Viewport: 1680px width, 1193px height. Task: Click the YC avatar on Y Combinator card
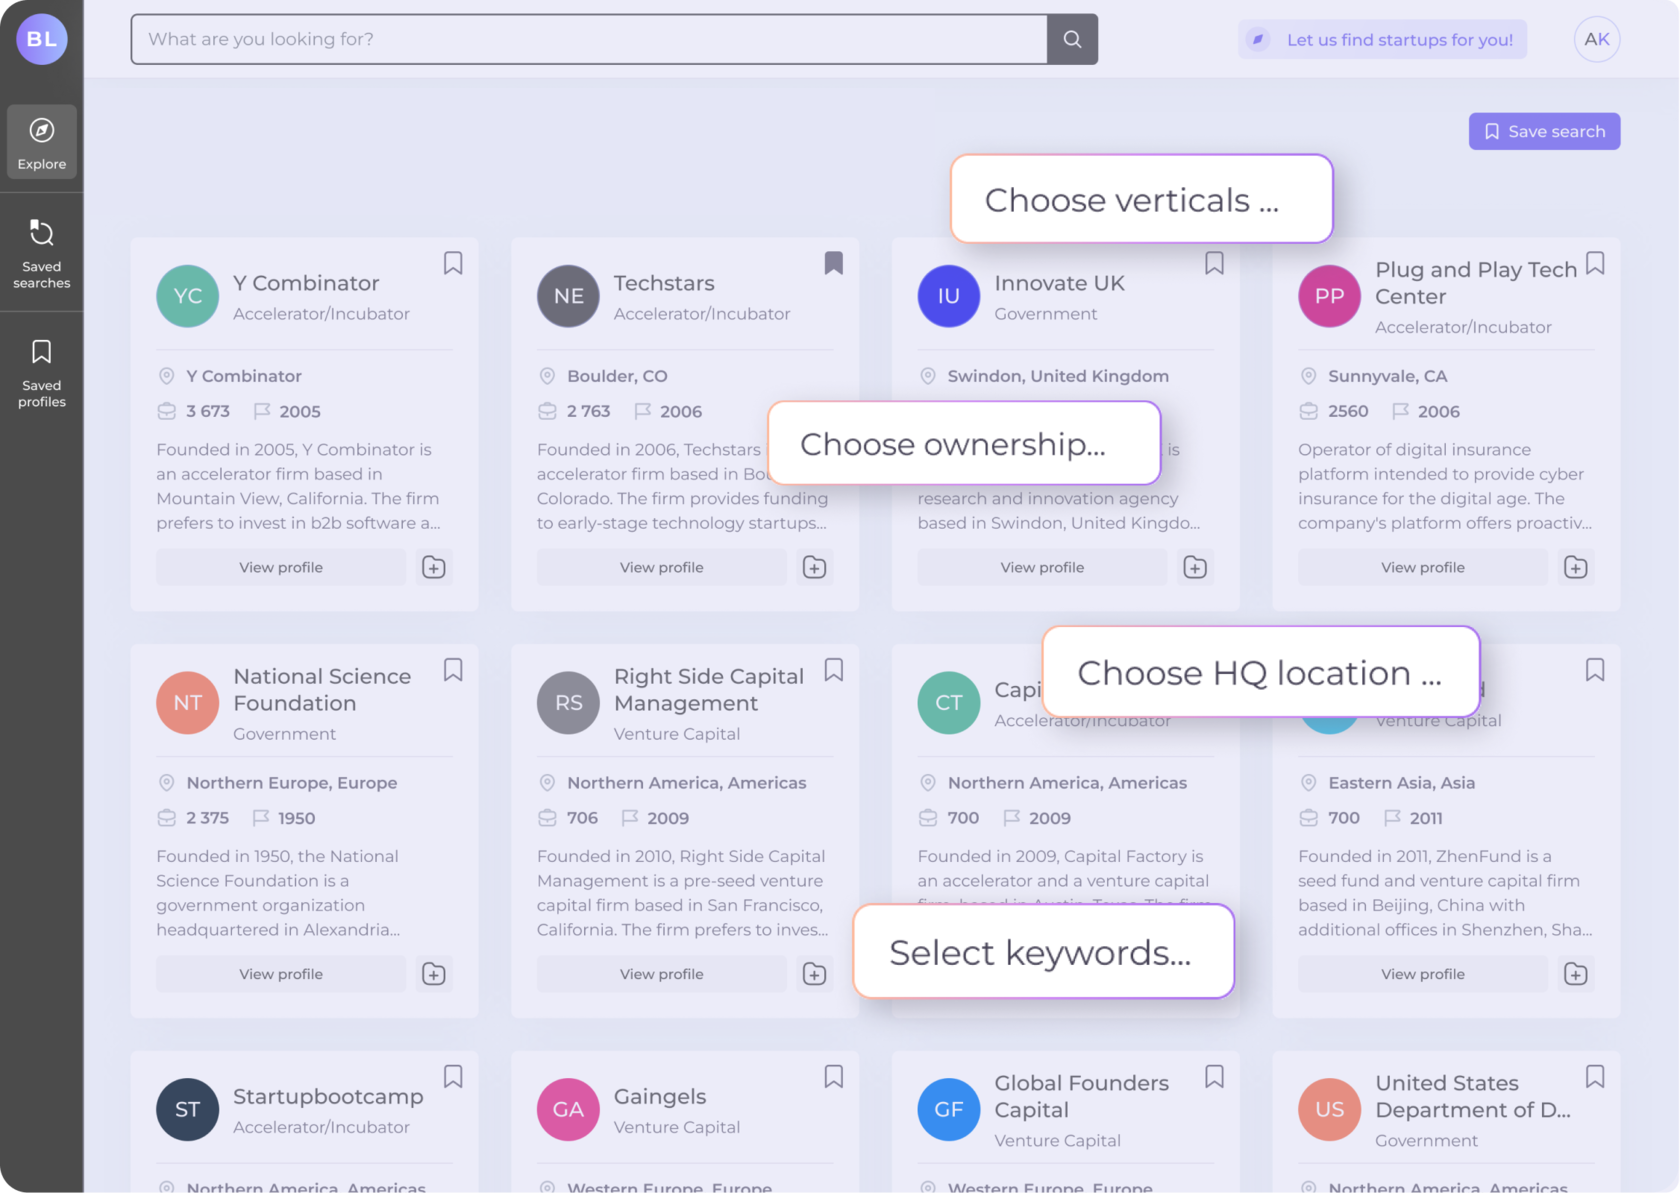point(188,296)
